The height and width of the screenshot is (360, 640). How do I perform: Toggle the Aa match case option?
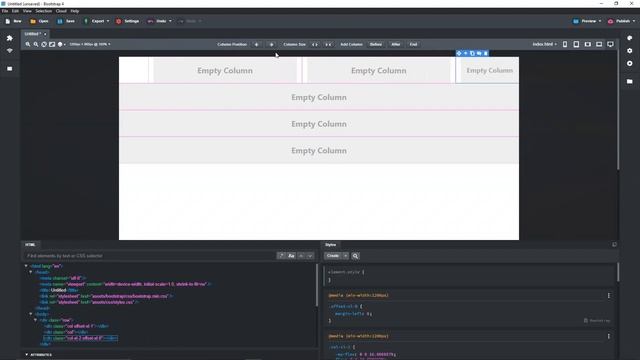pos(291,256)
